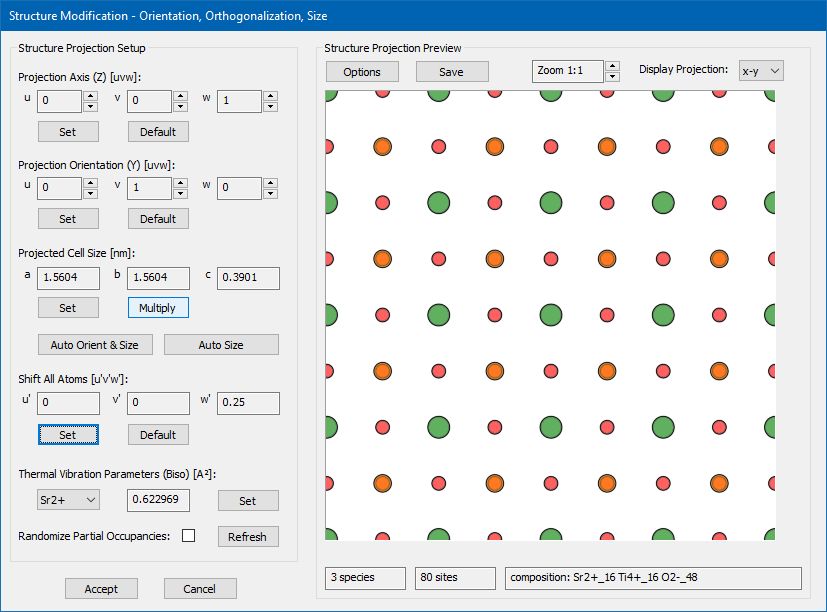Viewport: 827px width, 612px height.
Task: Enable Randomize Partial Occupancies
Action: pos(188,536)
